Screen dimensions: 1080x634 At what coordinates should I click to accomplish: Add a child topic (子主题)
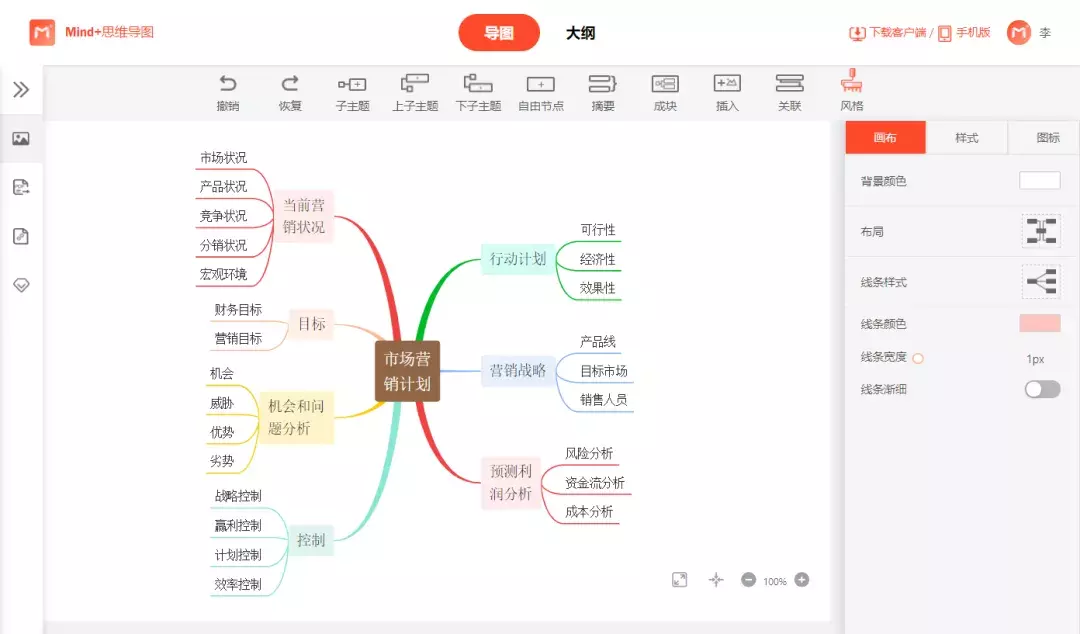click(x=352, y=85)
